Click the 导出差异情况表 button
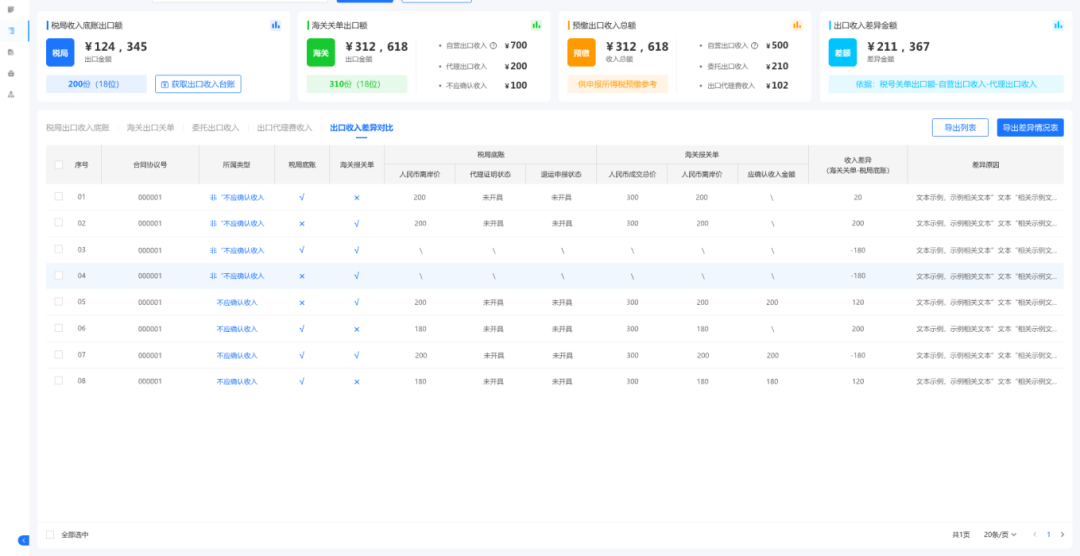 point(1030,128)
